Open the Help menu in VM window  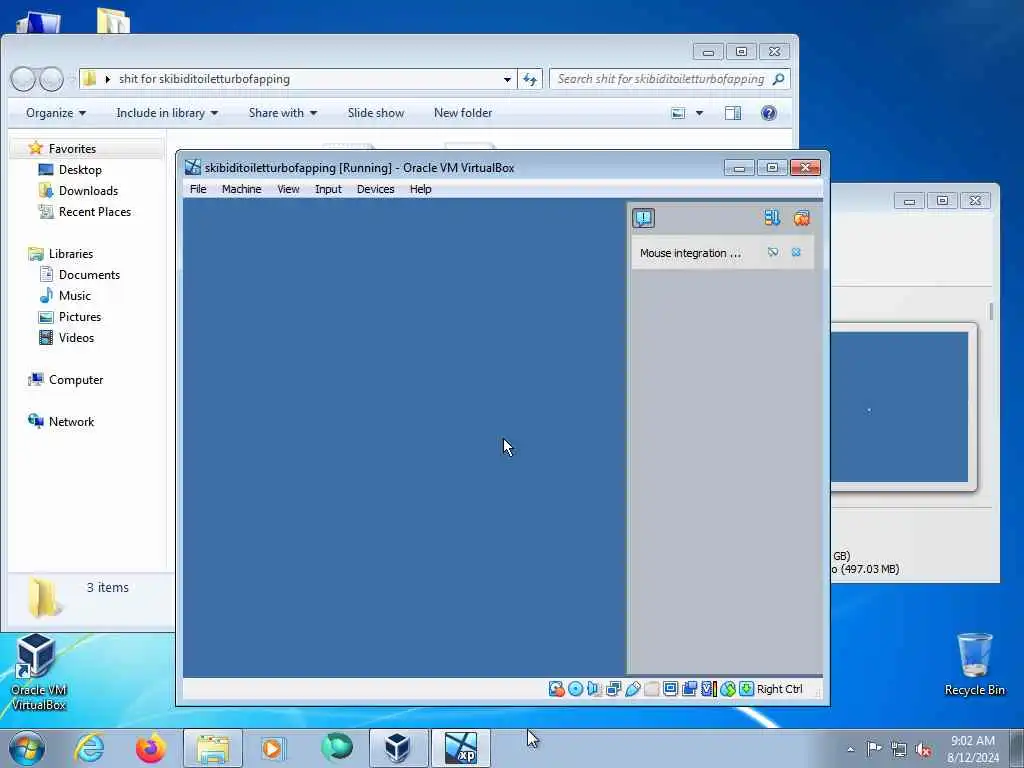pyautogui.click(x=421, y=189)
